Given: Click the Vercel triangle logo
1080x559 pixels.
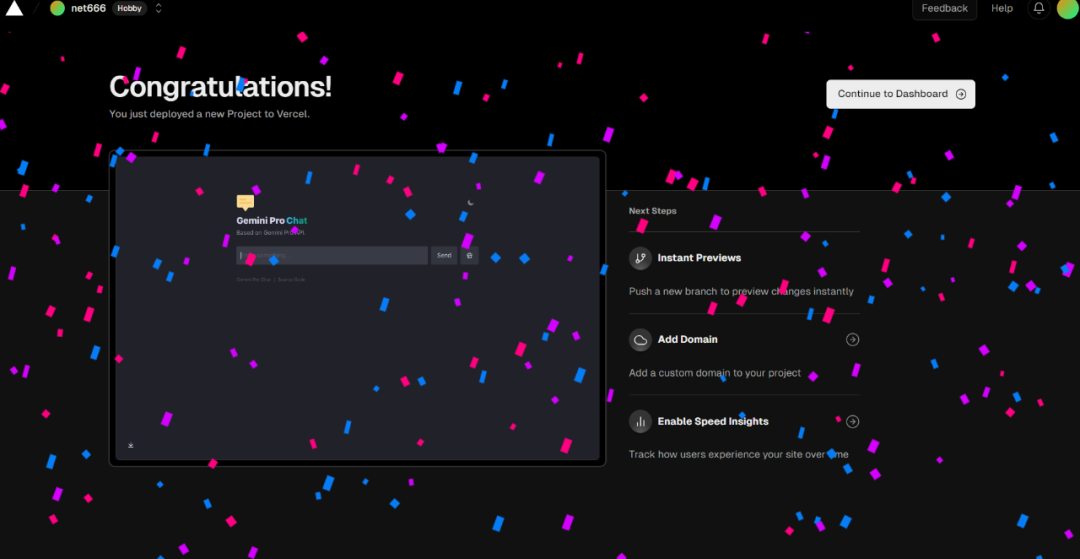Looking at the screenshot, I should tap(14, 8).
